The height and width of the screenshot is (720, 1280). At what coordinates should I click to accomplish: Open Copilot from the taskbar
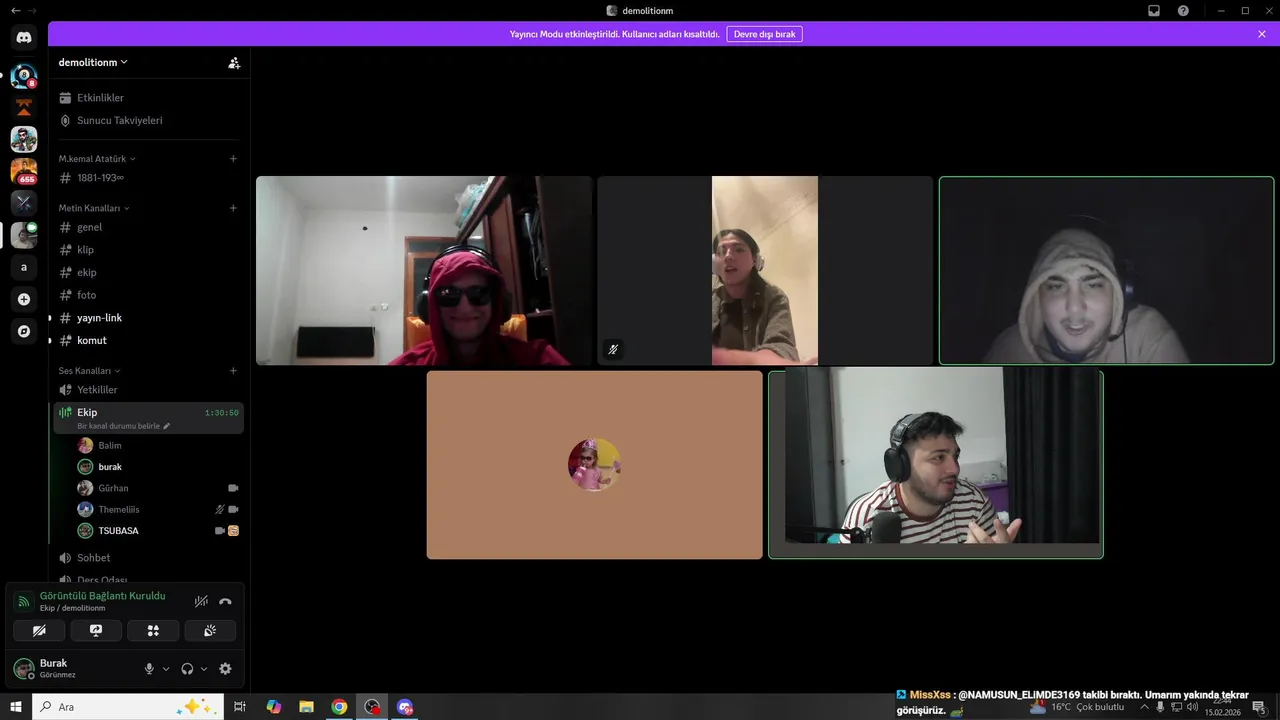pyautogui.click(x=273, y=707)
